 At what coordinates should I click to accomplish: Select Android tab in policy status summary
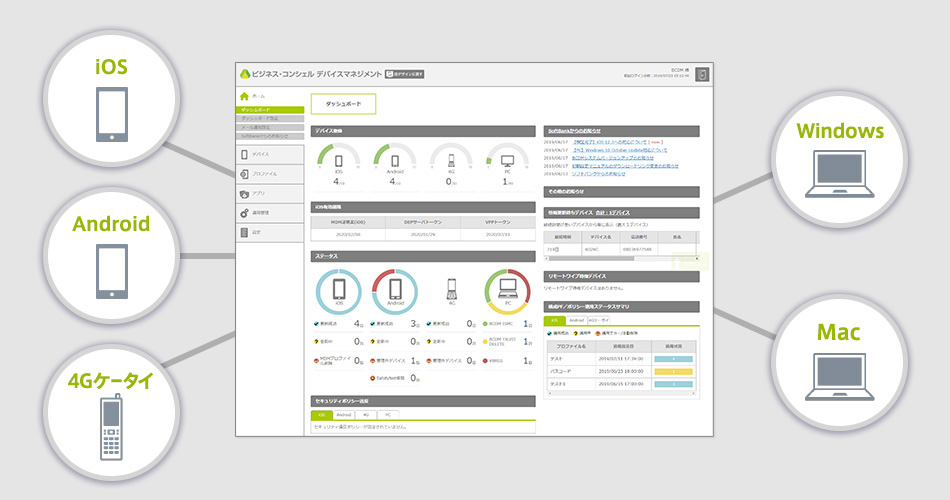[x=576, y=321]
